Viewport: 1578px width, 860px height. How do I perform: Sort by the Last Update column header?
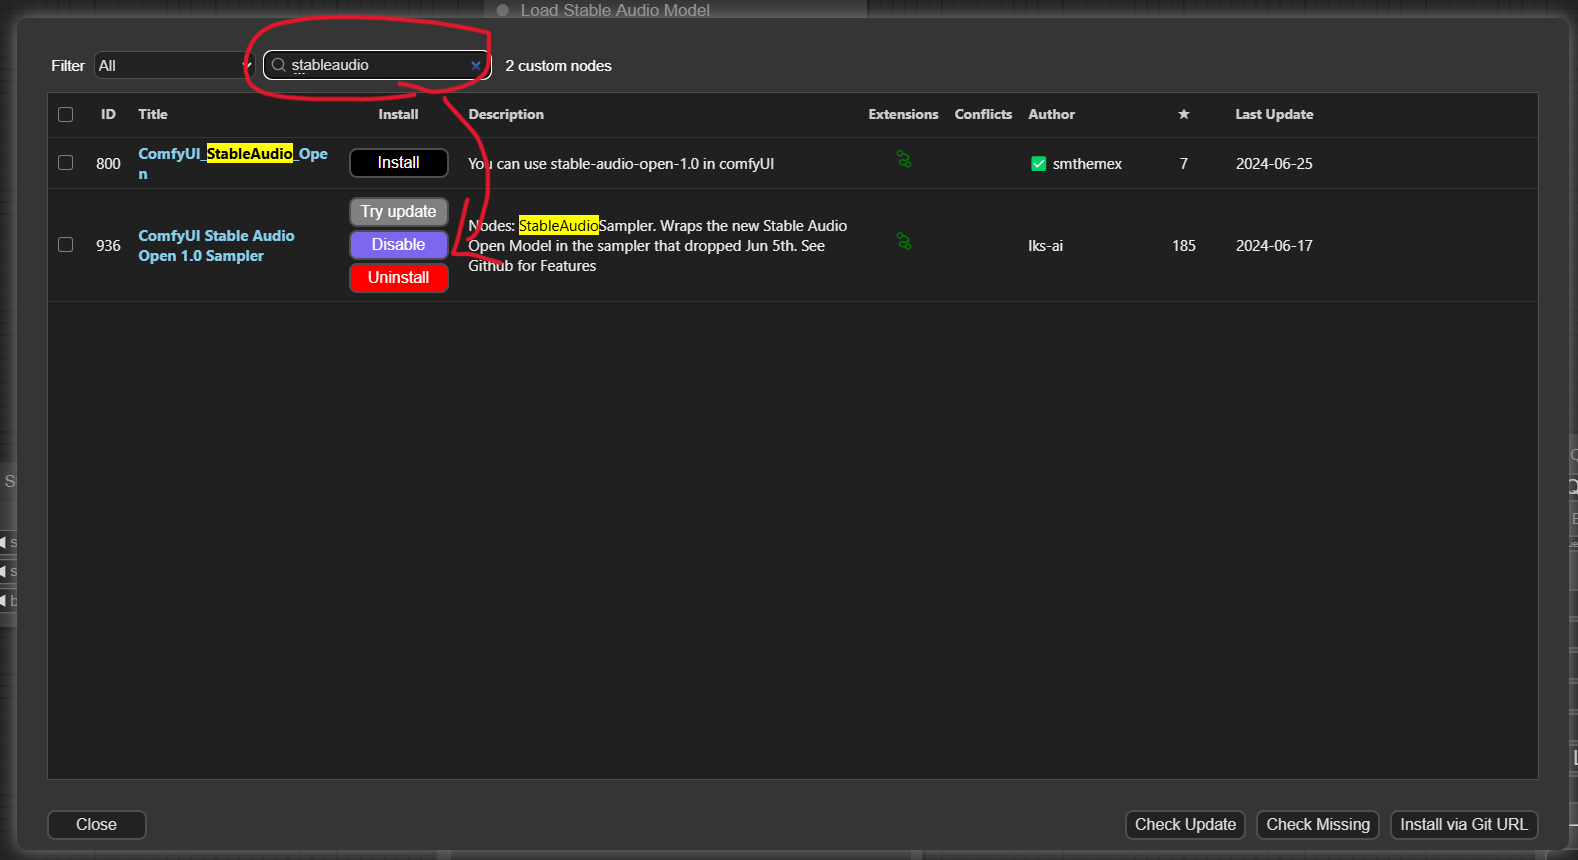pyautogui.click(x=1274, y=114)
